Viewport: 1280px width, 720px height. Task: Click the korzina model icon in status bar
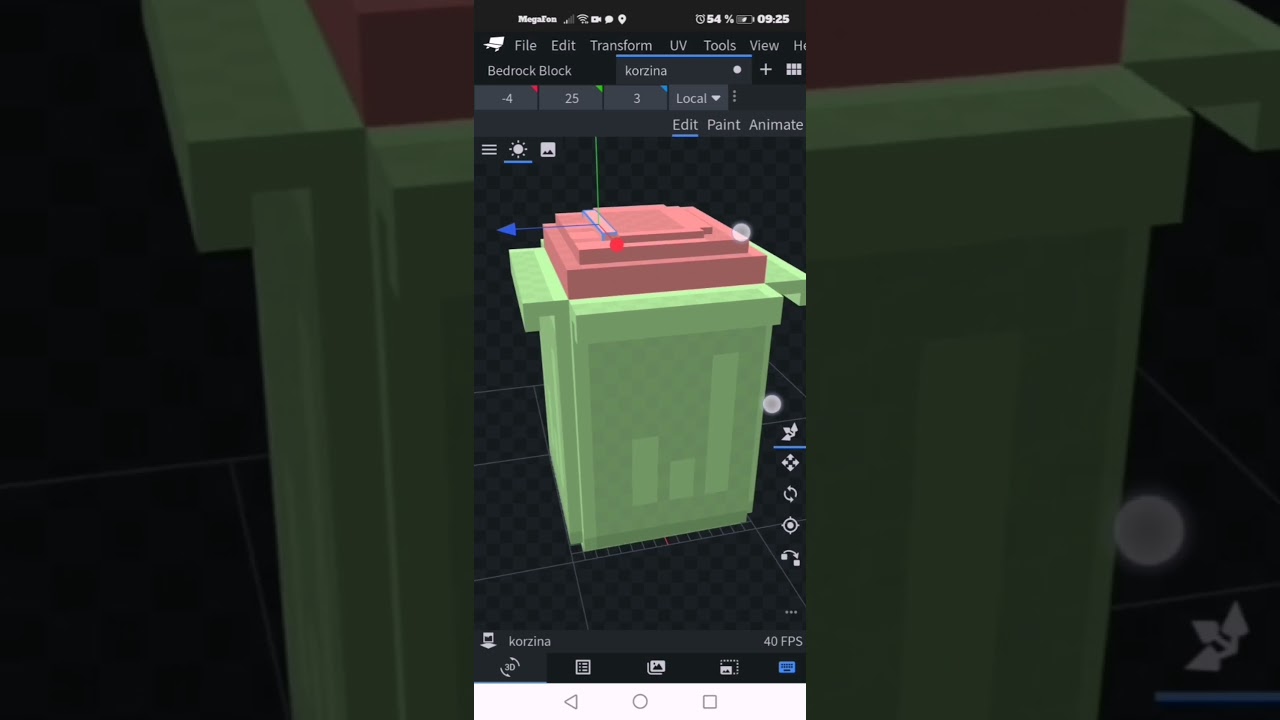point(489,640)
